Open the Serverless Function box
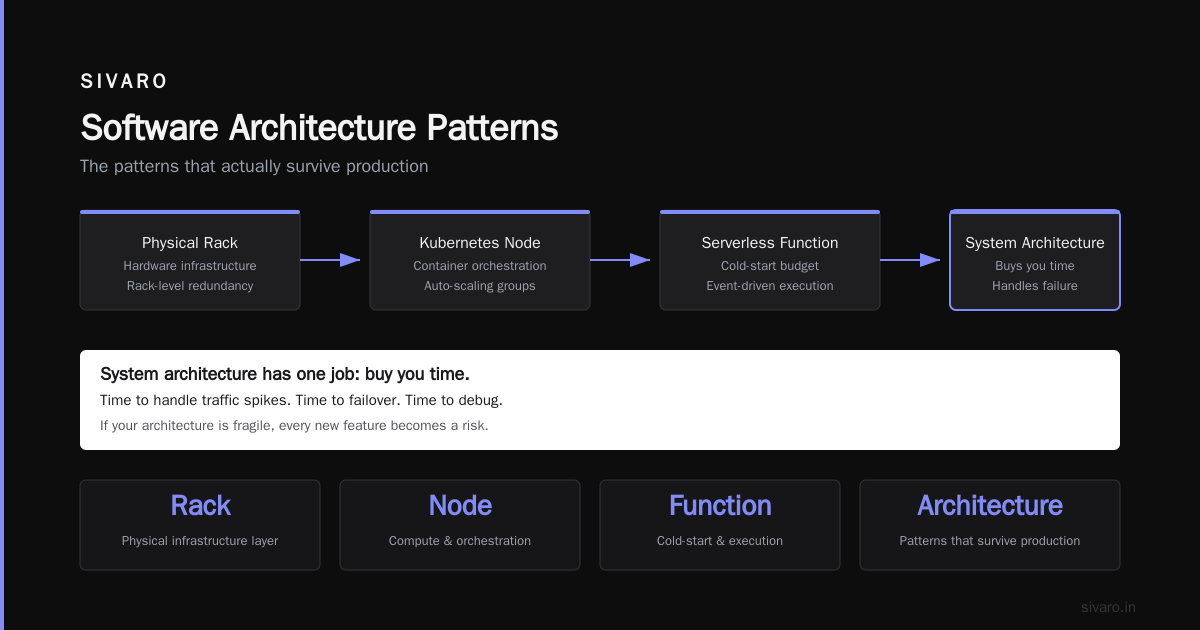Viewport: 1200px width, 630px height. pyautogui.click(x=770, y=260)
